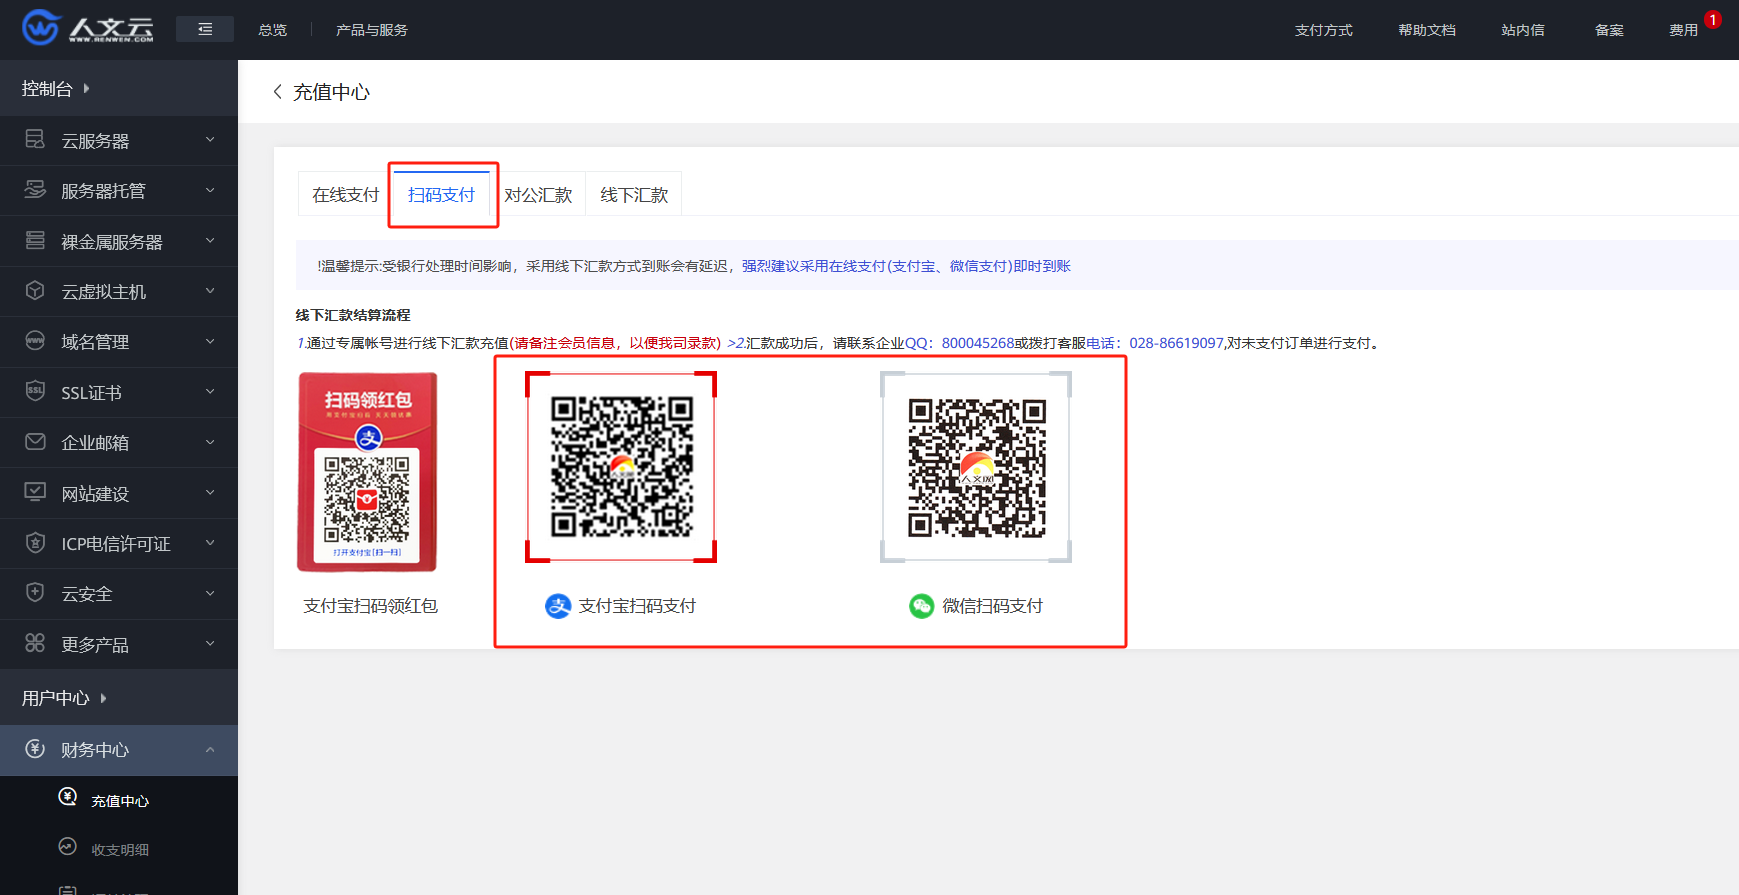This screenshot has height=895, width=1739.
Task: Open the 对公汇款 tab
Action: pos(538,194)
